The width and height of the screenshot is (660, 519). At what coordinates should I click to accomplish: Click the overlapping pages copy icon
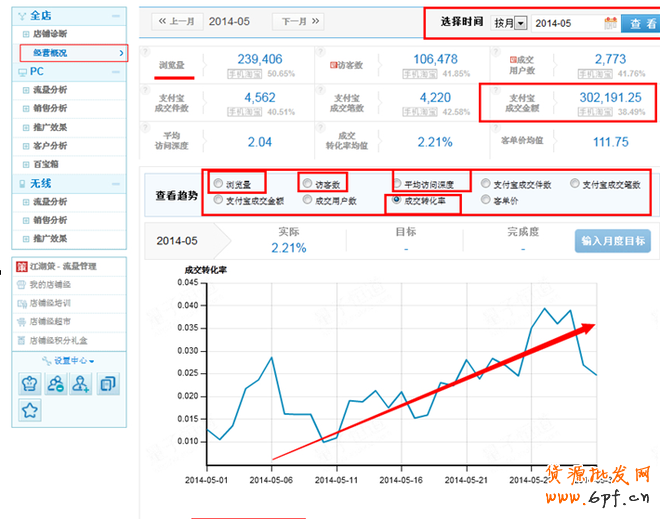tap(108, 384)
